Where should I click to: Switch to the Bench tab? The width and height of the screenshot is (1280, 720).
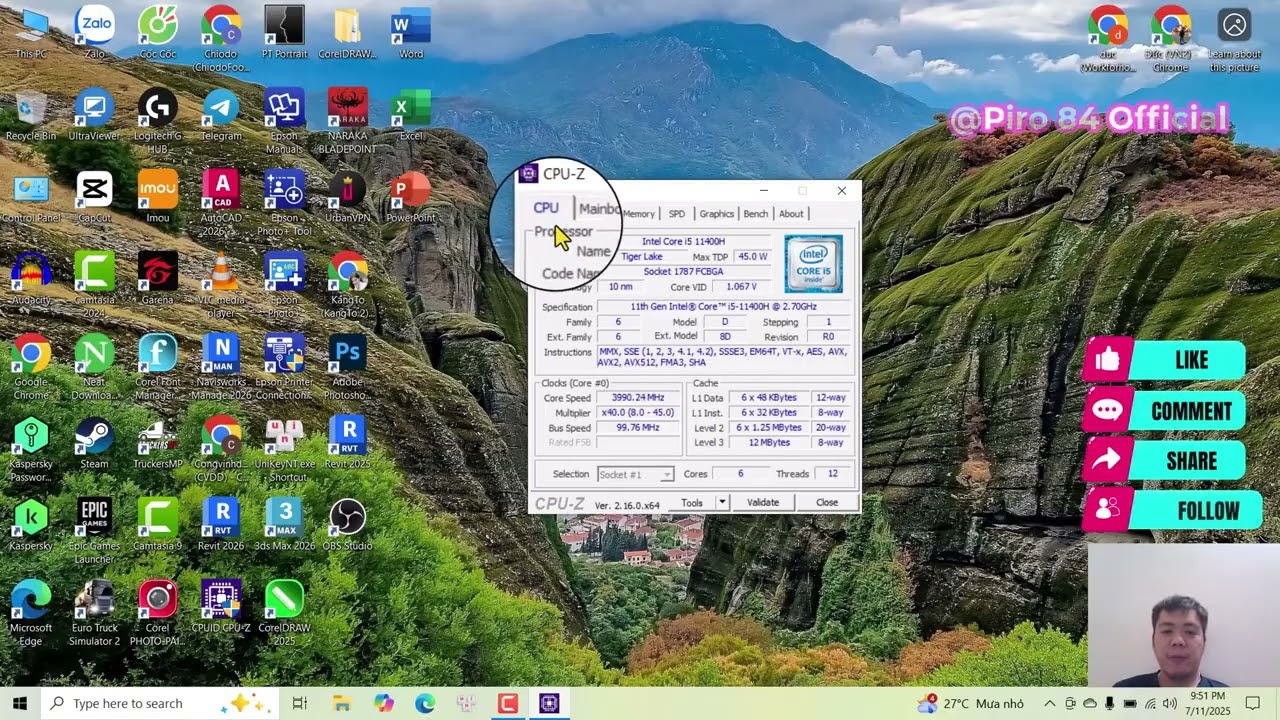click(x=756, y=214)
